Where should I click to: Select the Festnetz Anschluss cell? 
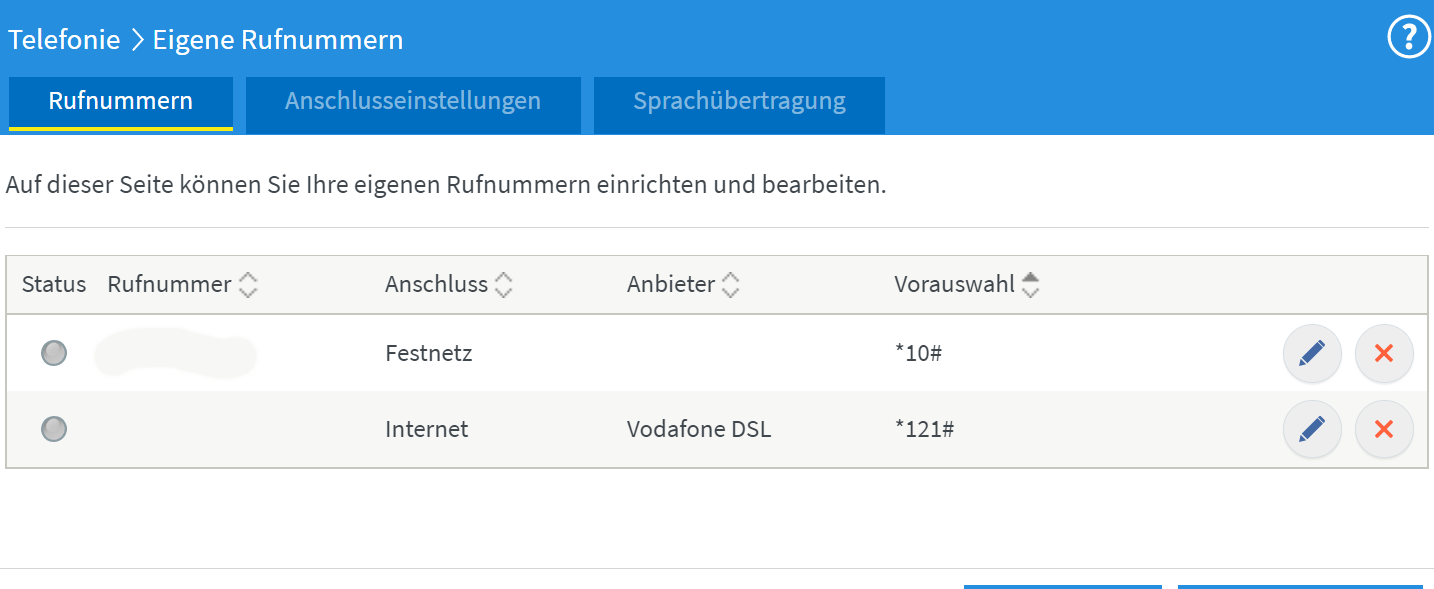click(x=428, y=353)
